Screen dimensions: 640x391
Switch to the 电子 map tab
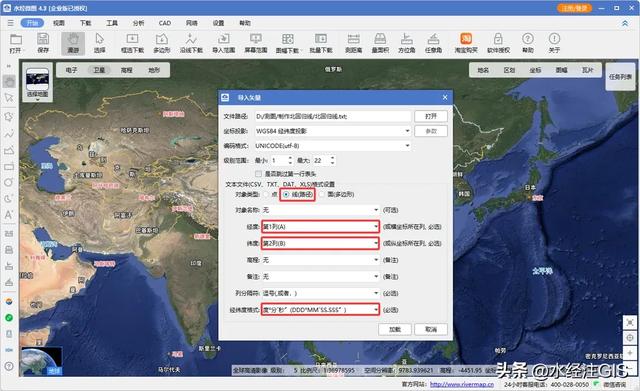tap(71, 70)
